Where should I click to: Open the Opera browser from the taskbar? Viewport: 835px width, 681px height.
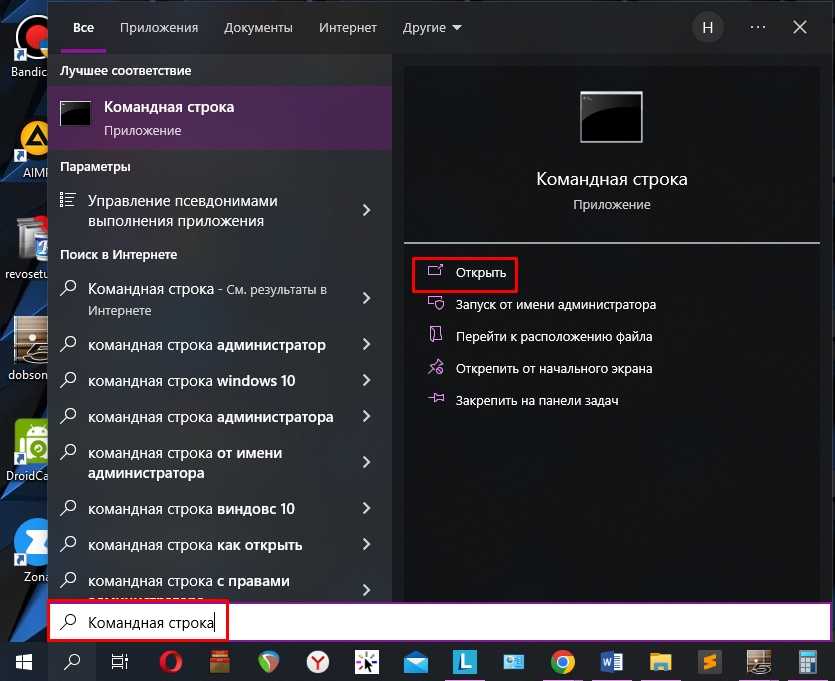click(171, 661)
